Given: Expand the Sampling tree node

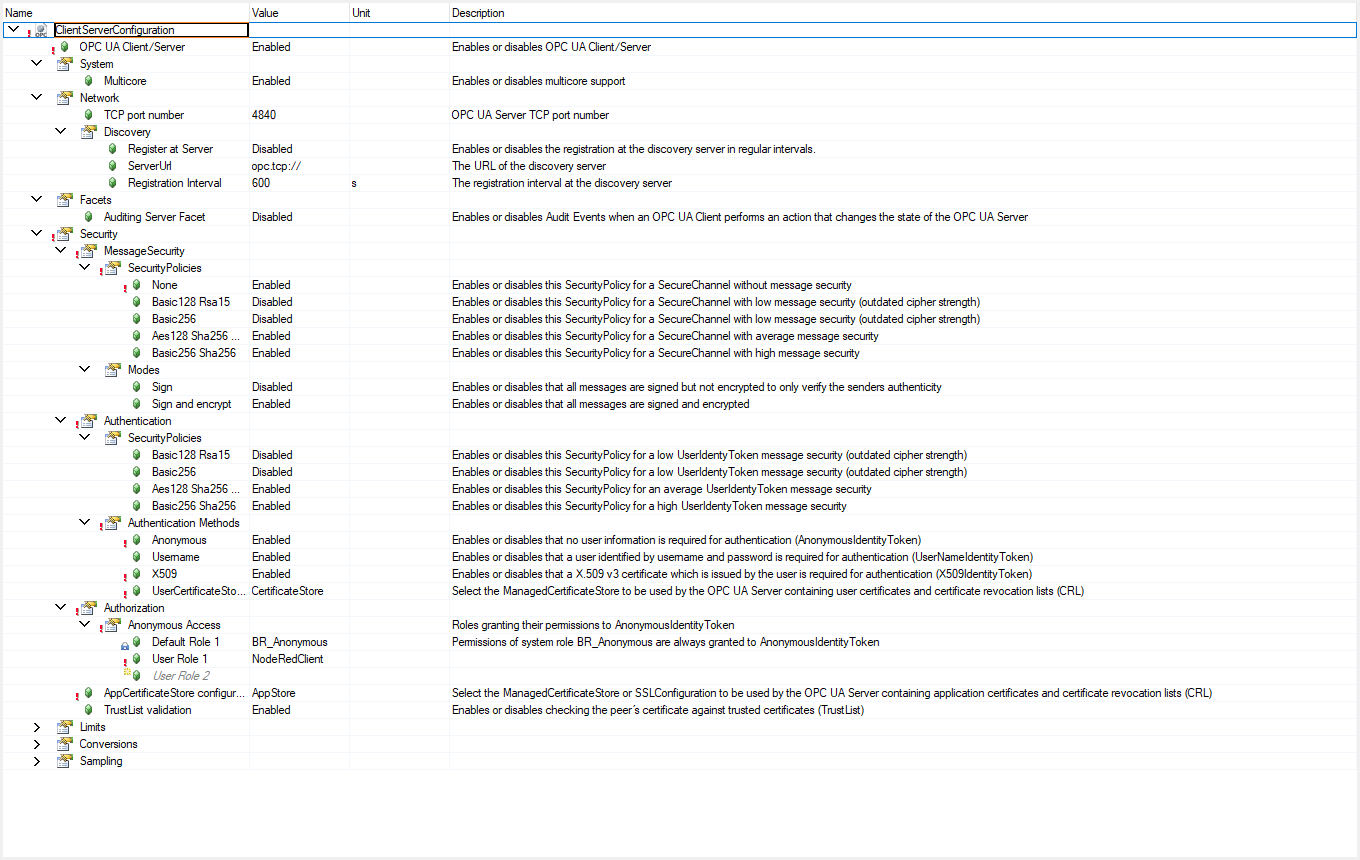Looking at the screenshot, I should [x=37, y=761].
